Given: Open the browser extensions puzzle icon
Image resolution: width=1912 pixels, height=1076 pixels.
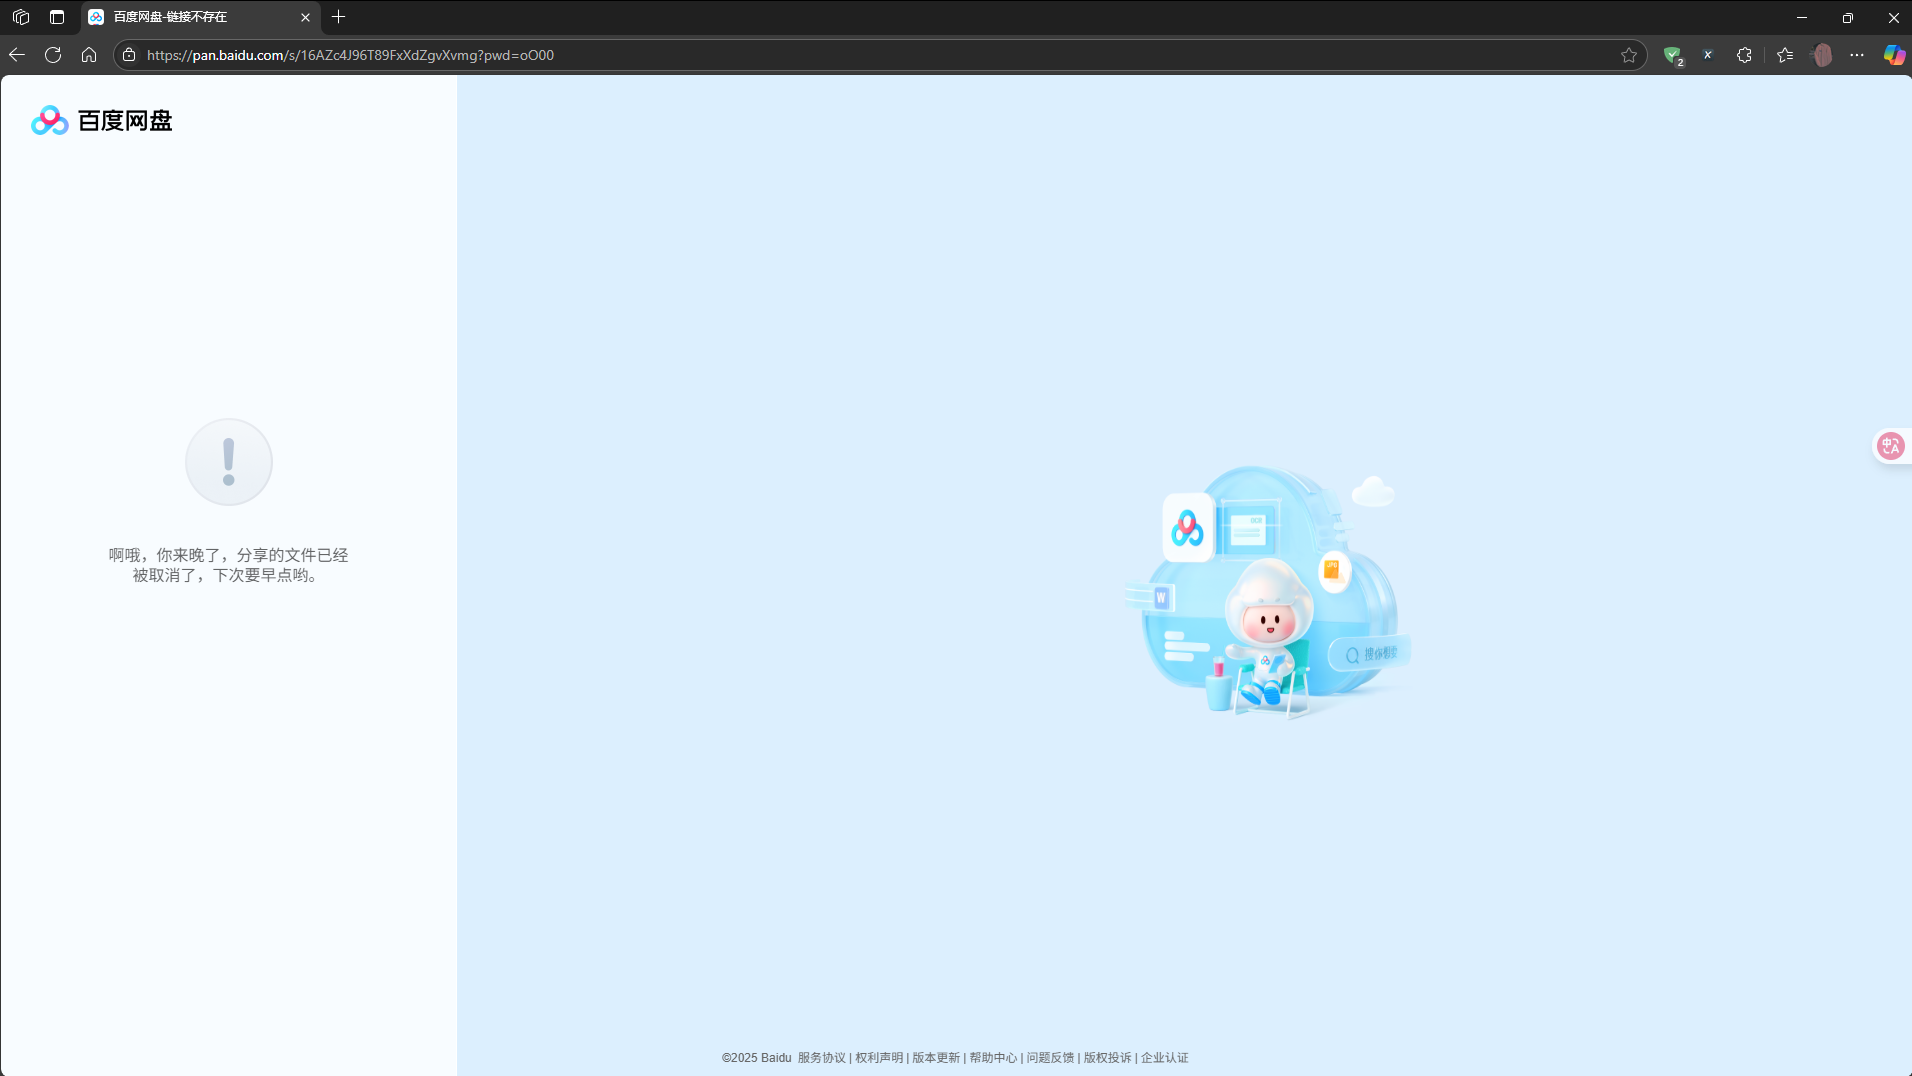Looking at the screenshot, I should 1744,55.
